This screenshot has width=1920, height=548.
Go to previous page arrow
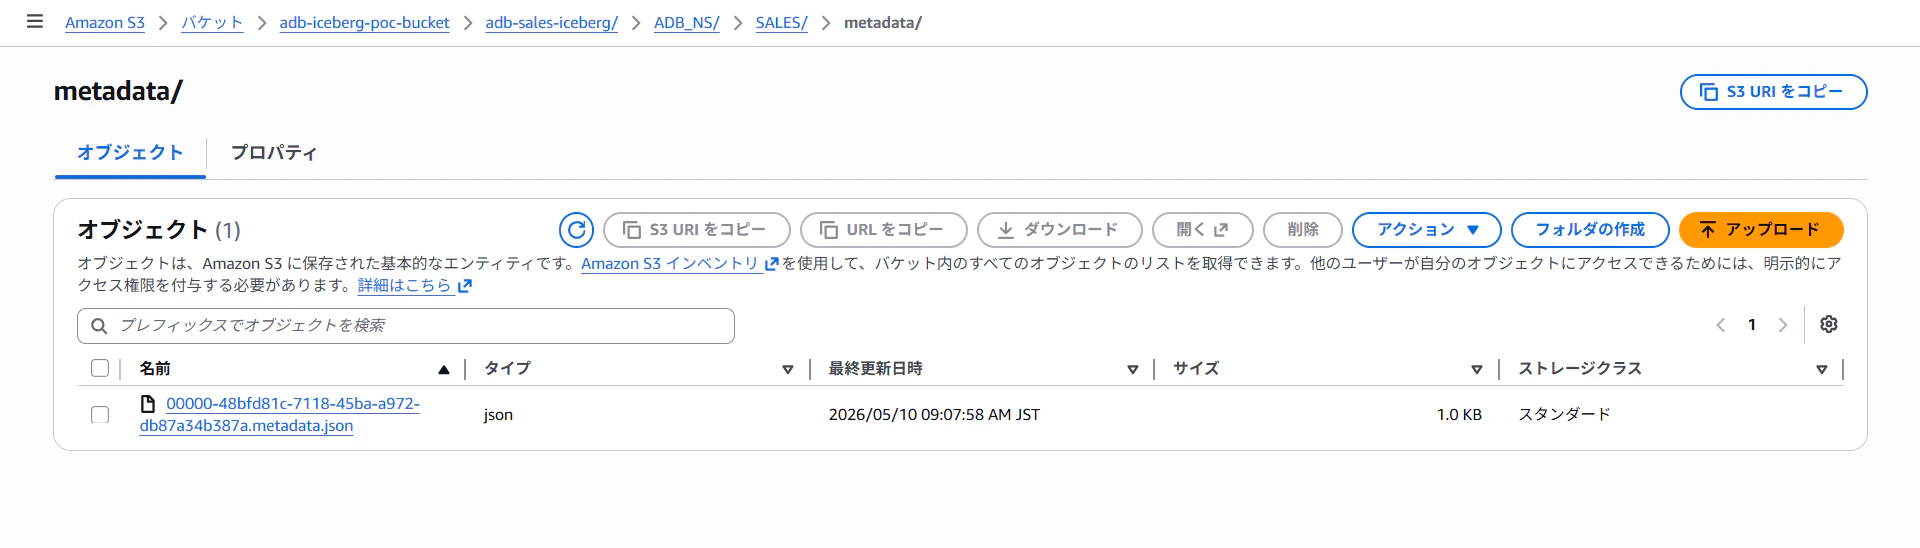click(x=1721, y=325)
